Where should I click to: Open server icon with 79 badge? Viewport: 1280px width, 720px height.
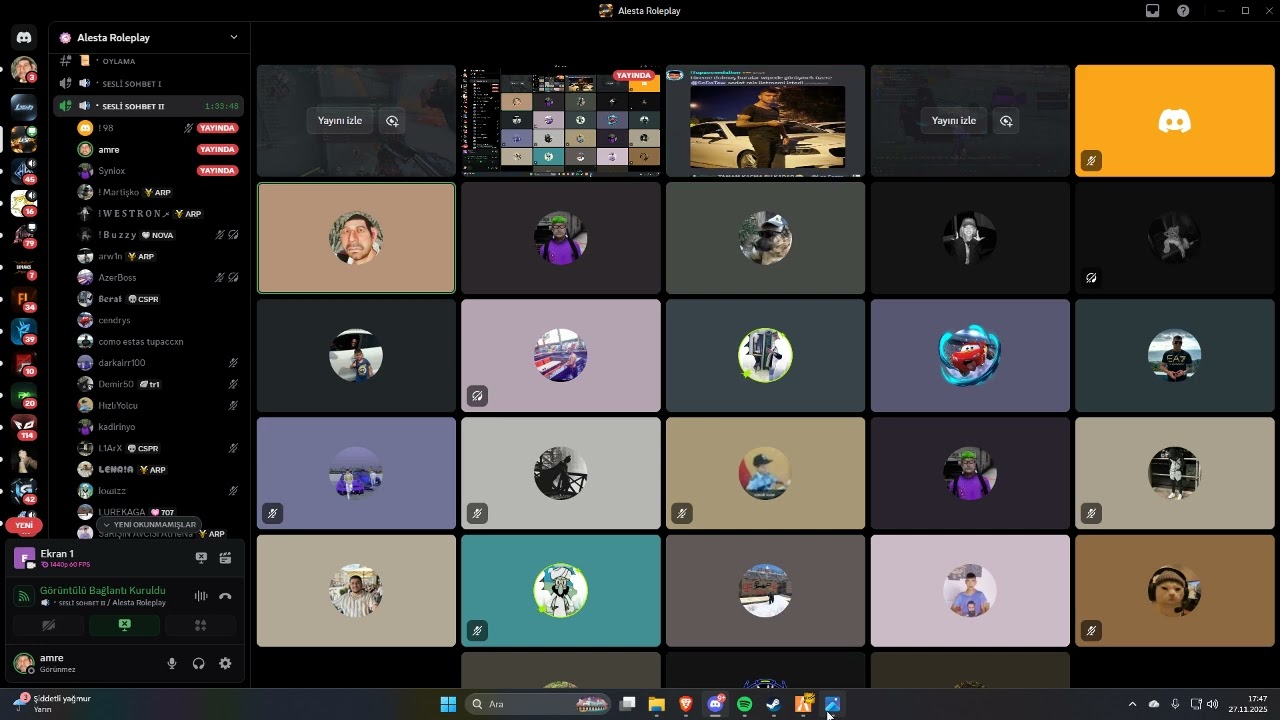(x=24, y=236)
